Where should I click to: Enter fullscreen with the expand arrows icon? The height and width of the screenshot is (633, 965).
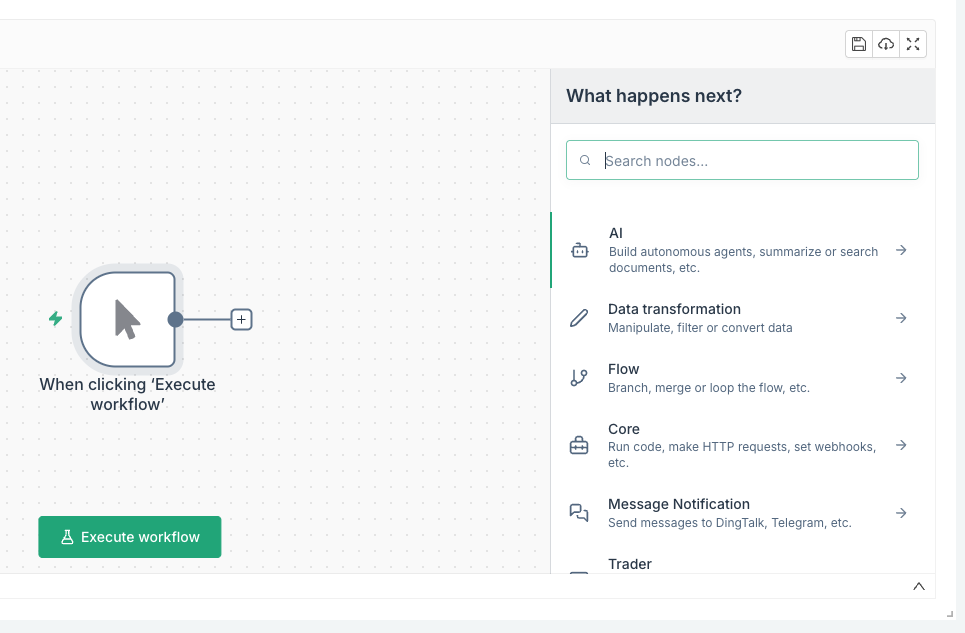point(912,44)
